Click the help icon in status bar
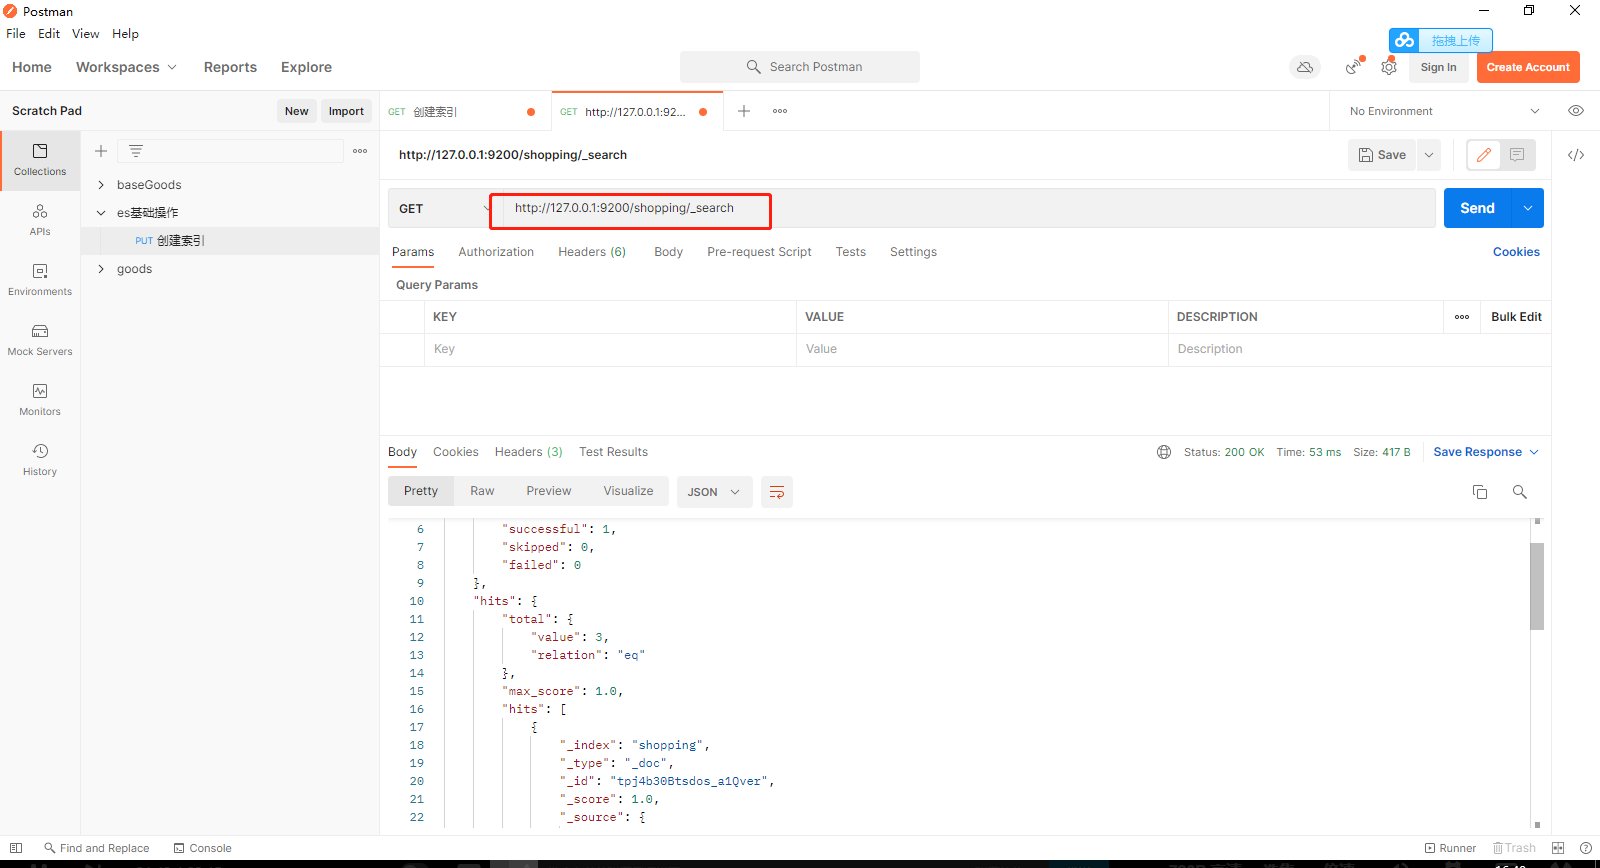This screenshot has height=868, width=1600. pos(1586,848)
